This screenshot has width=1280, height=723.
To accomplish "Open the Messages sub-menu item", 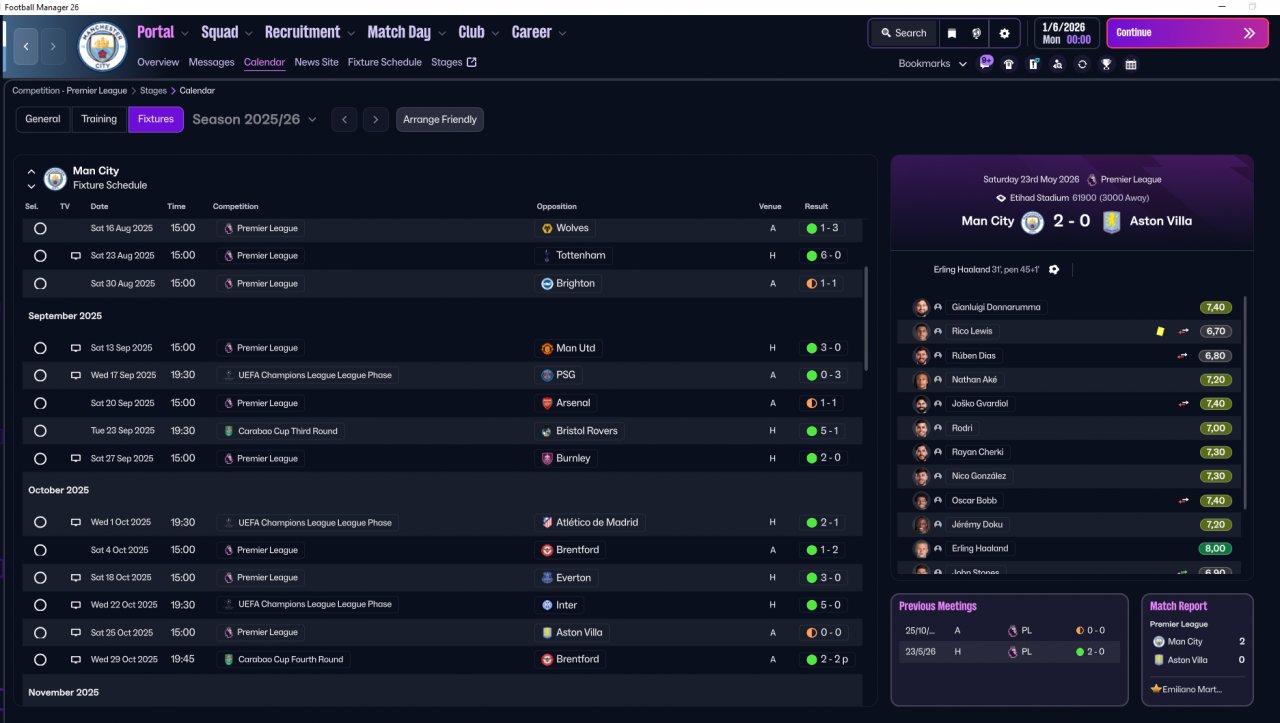I will (211, 62).
